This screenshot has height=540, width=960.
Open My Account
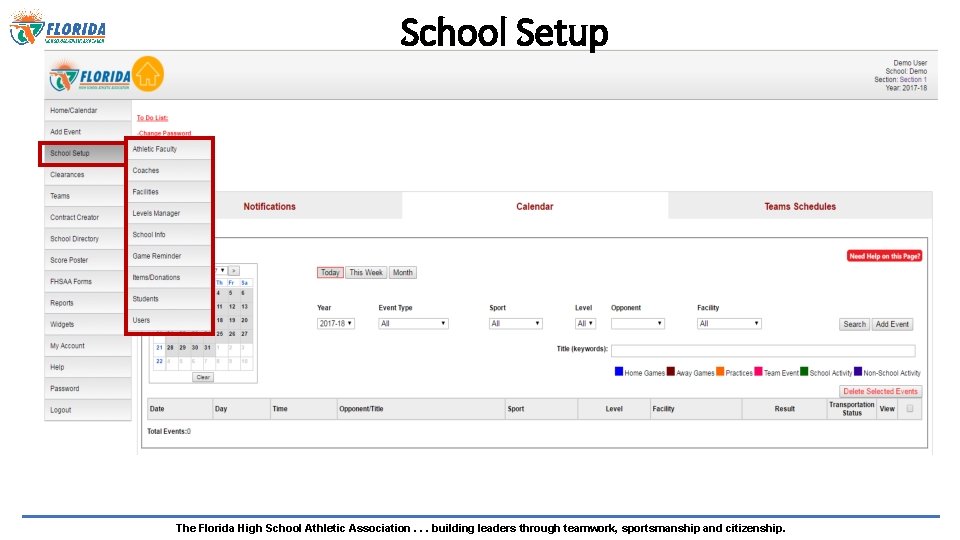coord(88,346)
